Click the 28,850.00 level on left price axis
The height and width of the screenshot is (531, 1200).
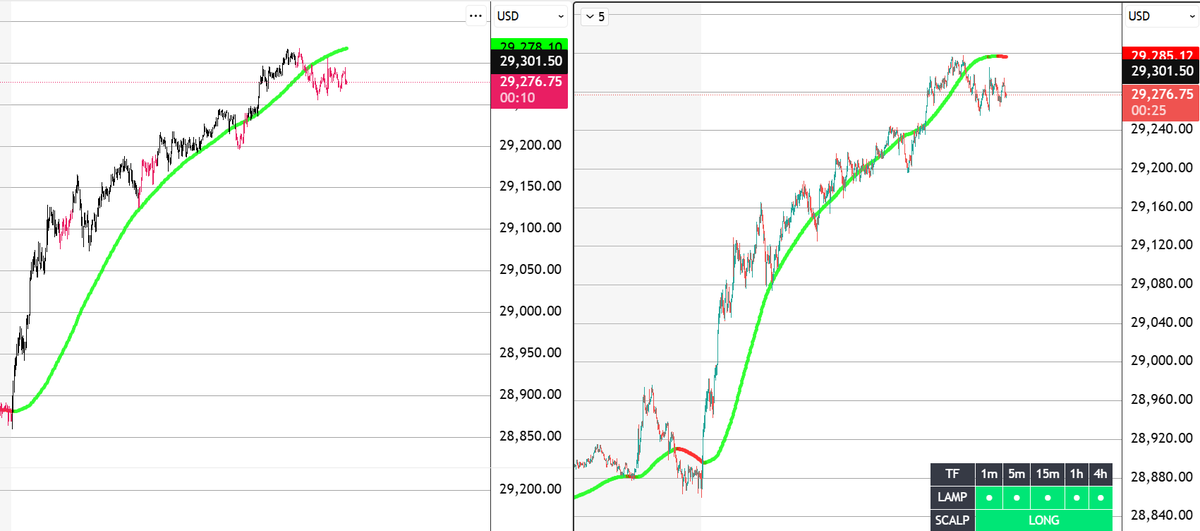530,436
